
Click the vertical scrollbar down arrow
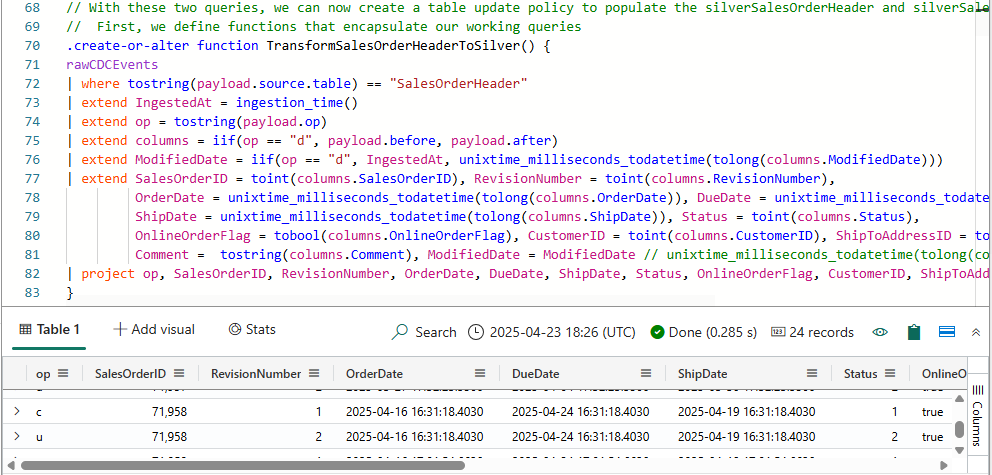960,450
